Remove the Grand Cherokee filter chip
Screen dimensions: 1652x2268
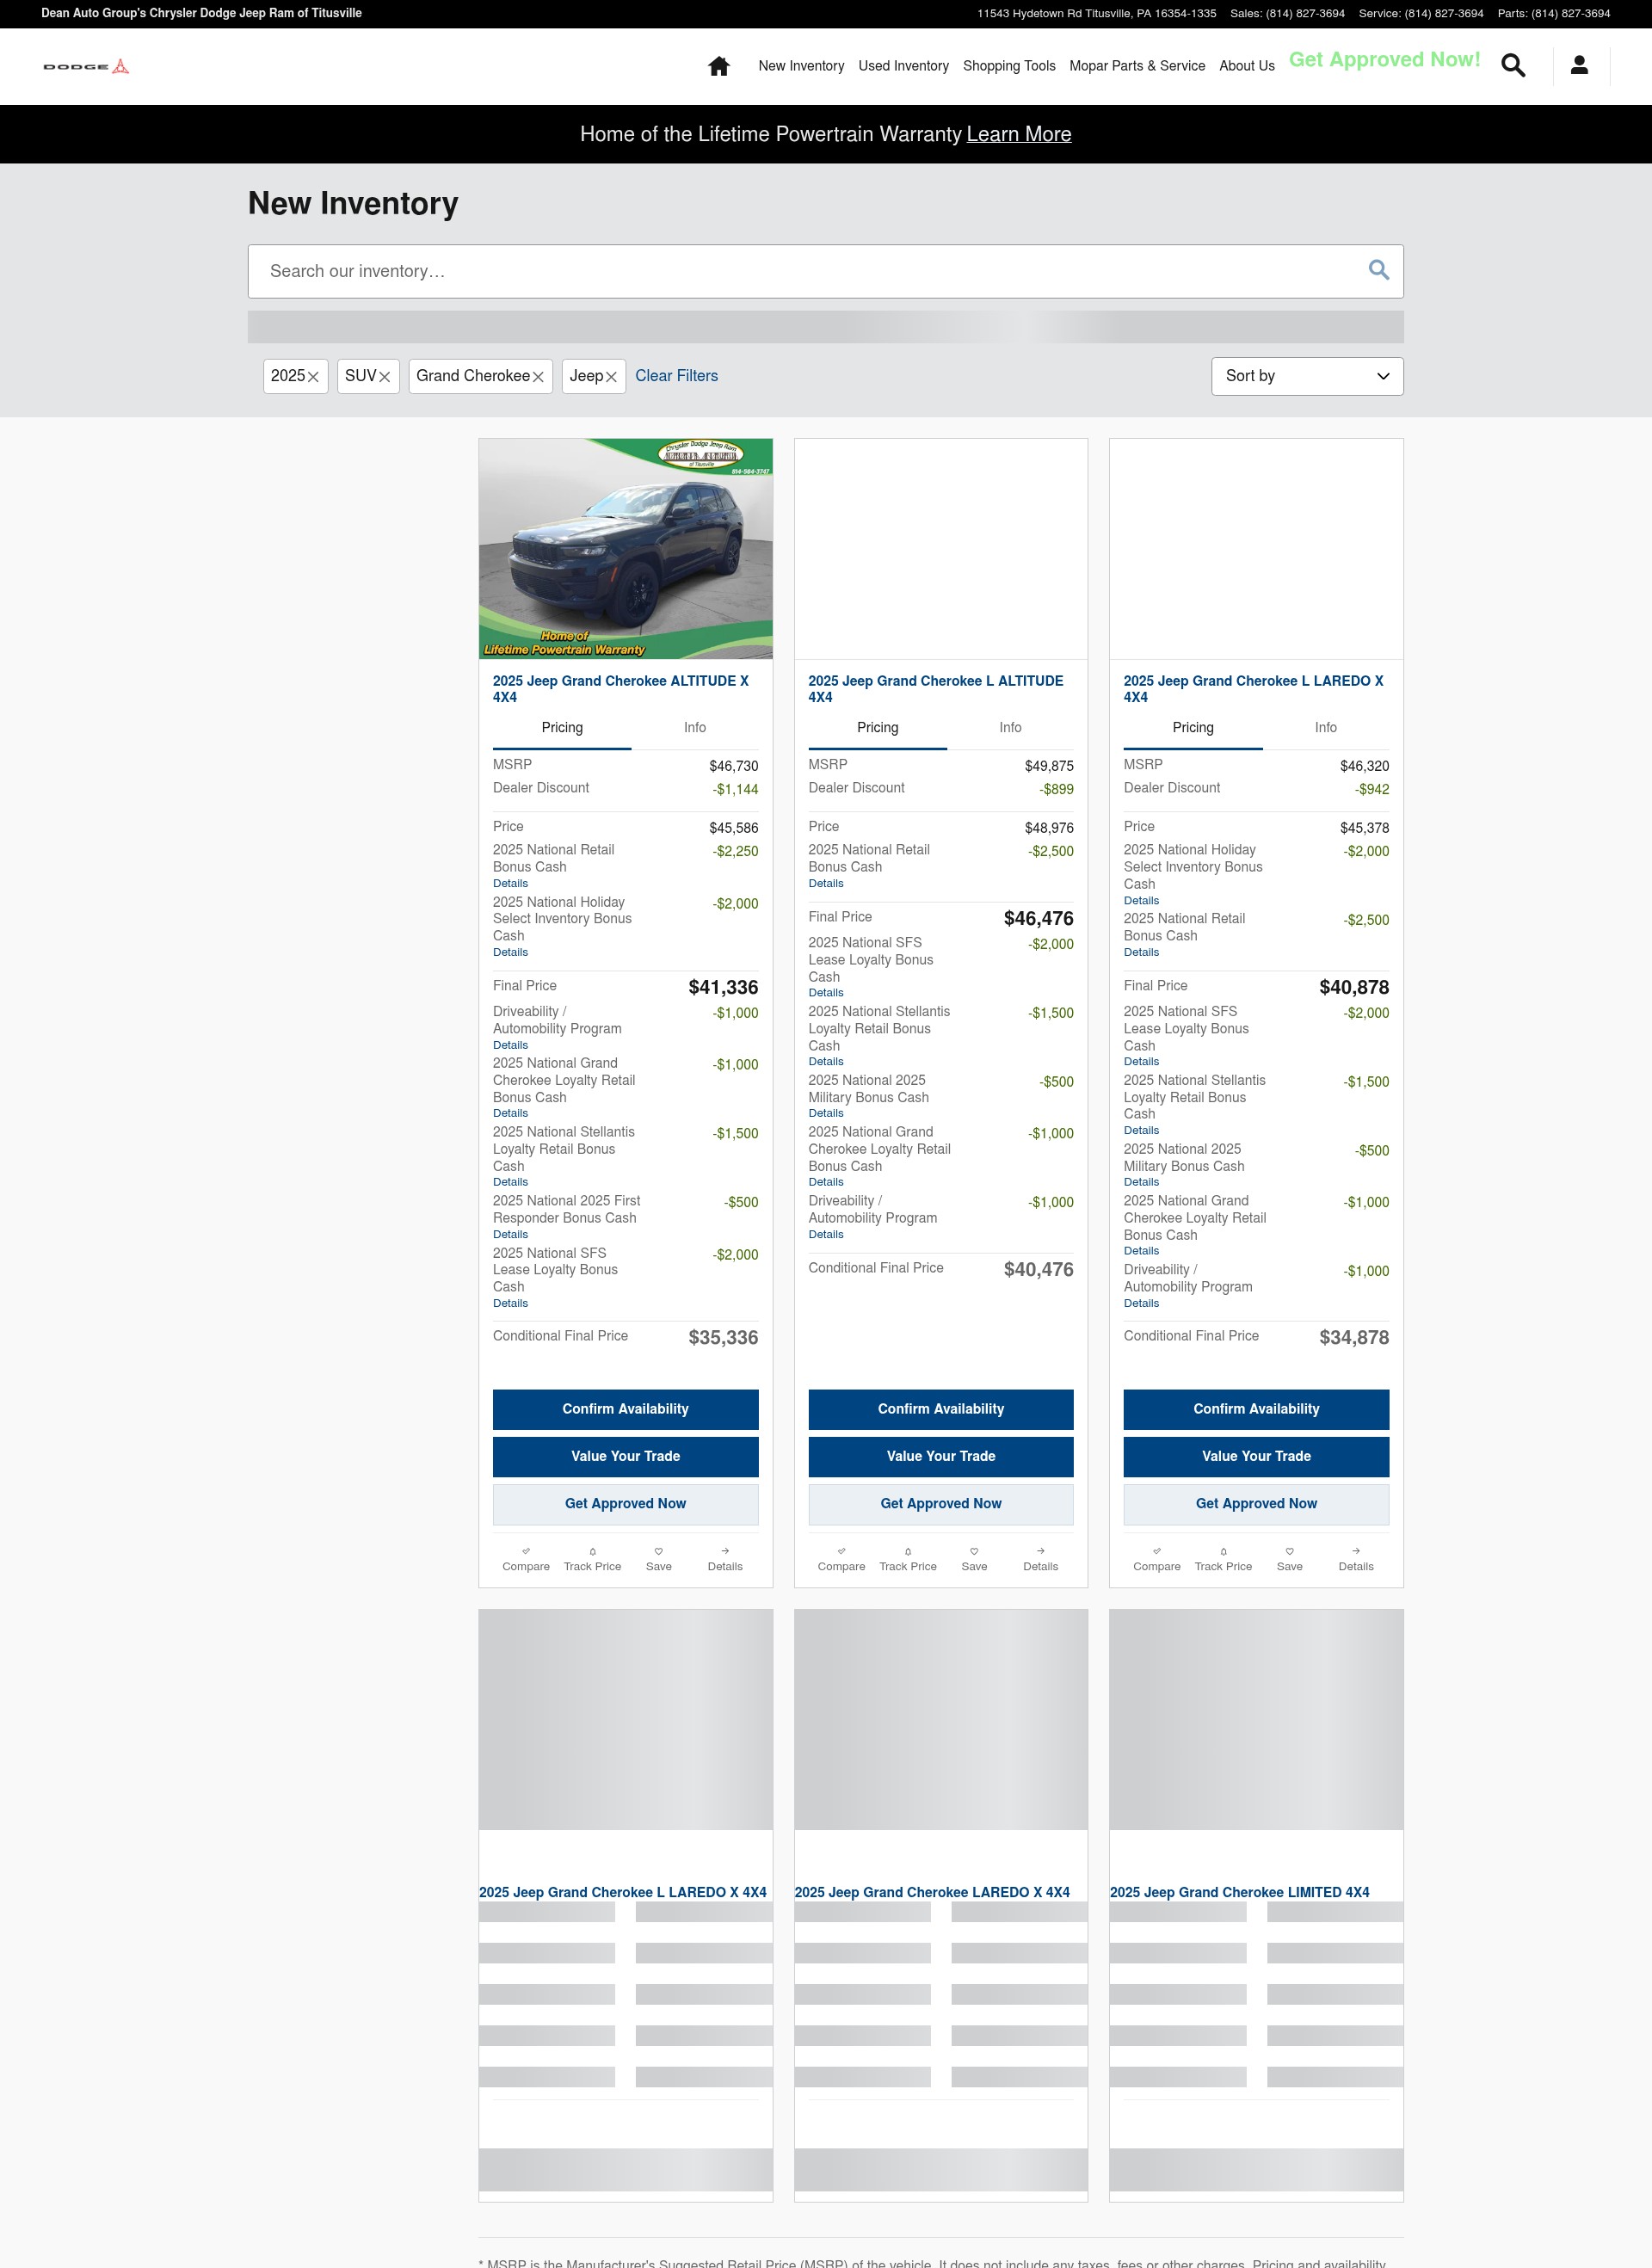[x=538, y=377]
